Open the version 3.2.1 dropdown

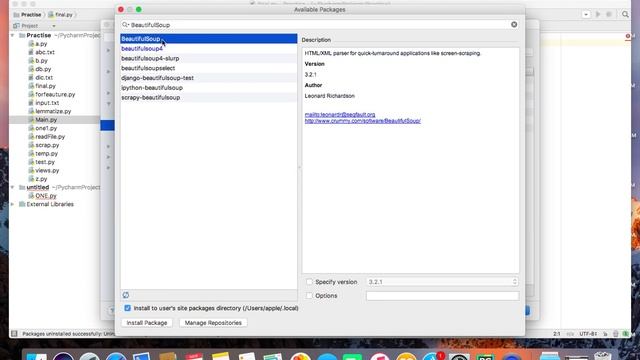coord(442,282)
